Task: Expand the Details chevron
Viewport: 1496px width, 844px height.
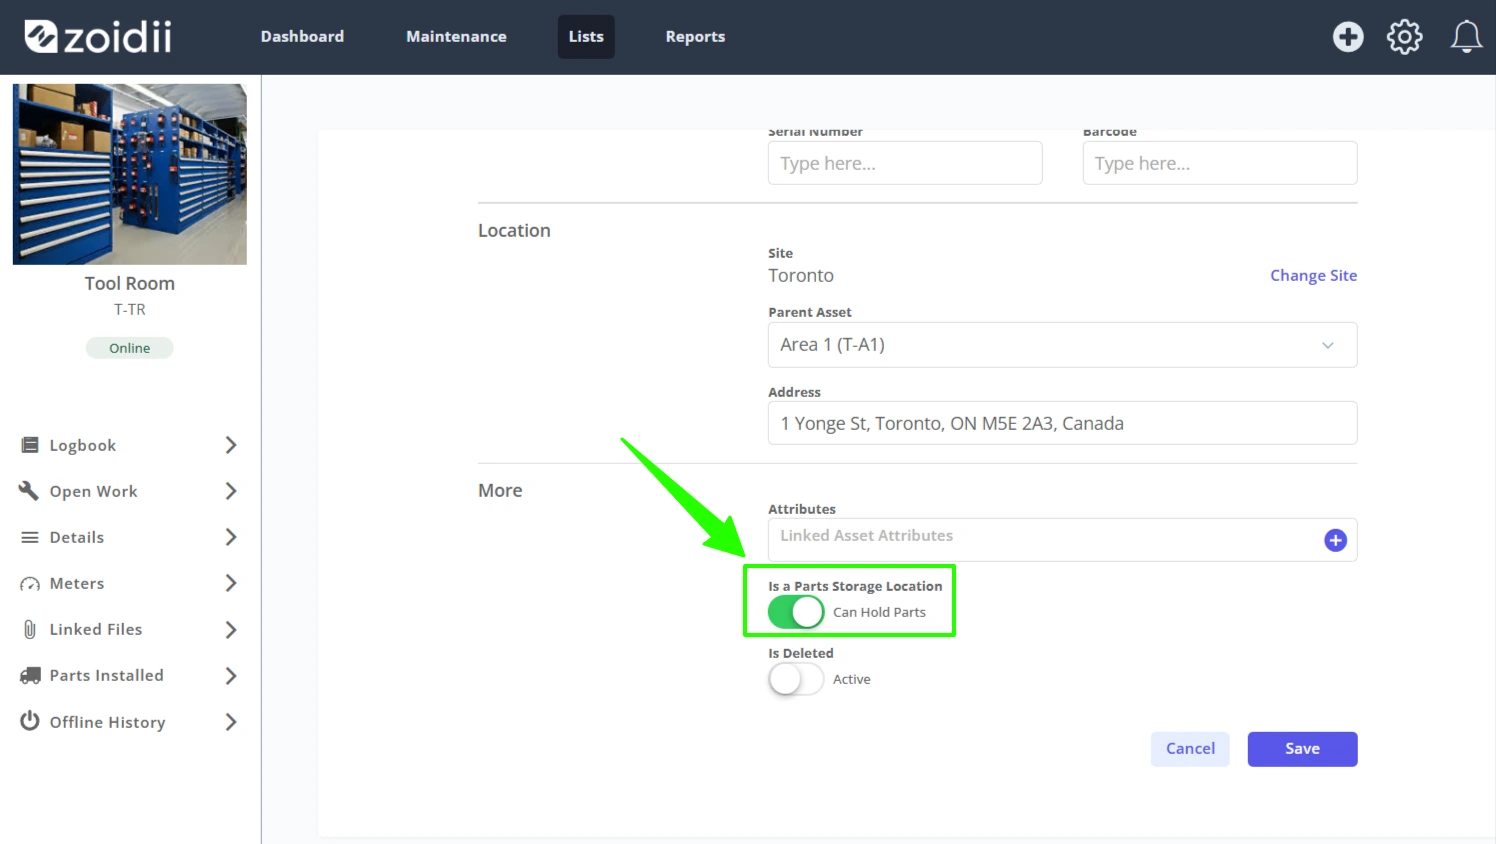Action: point(231,537)
